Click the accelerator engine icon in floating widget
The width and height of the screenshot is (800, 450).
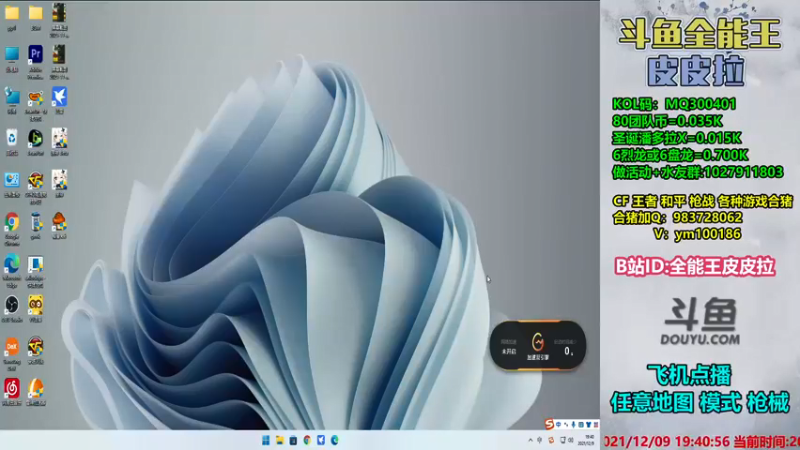click(538, 343)
